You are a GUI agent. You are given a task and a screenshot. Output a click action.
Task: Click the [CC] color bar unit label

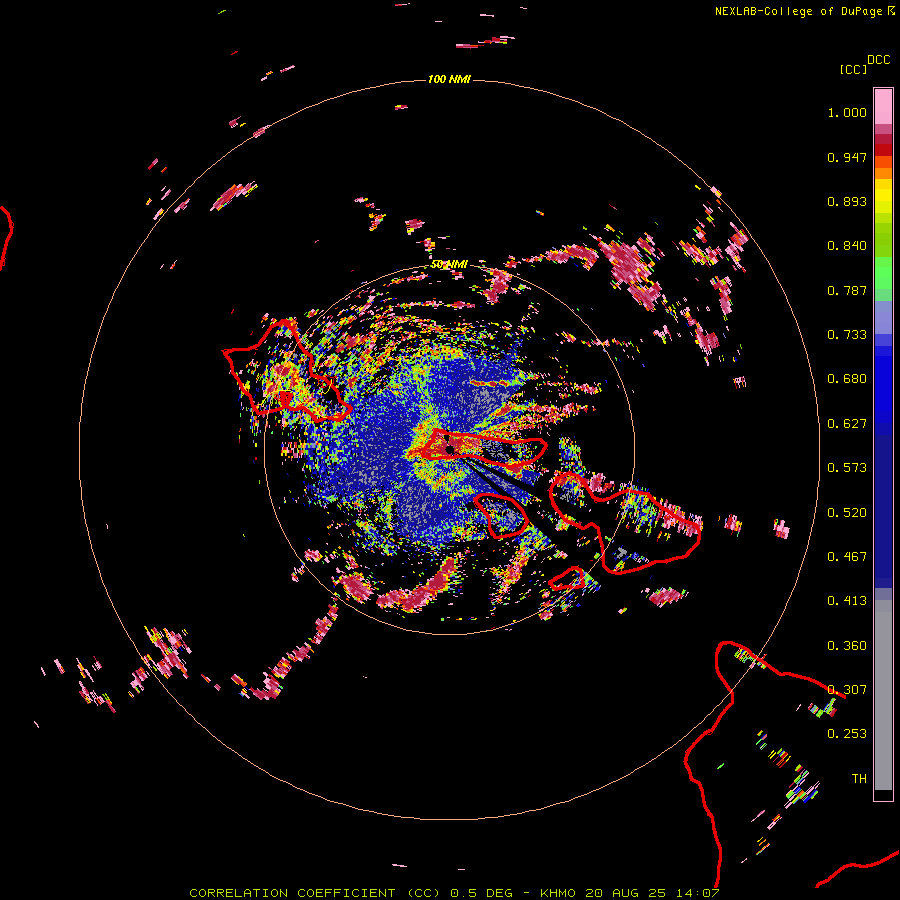tap(853, 69)
